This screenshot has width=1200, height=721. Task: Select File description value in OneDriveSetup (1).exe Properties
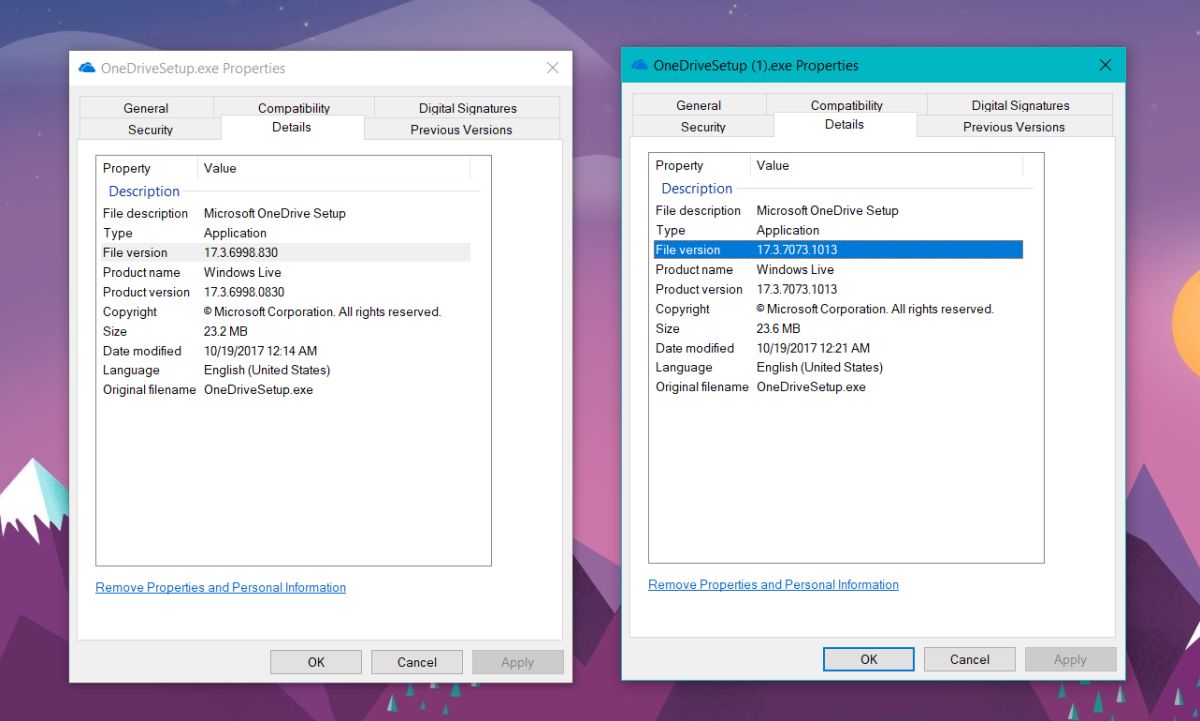[x=828, y=210]
